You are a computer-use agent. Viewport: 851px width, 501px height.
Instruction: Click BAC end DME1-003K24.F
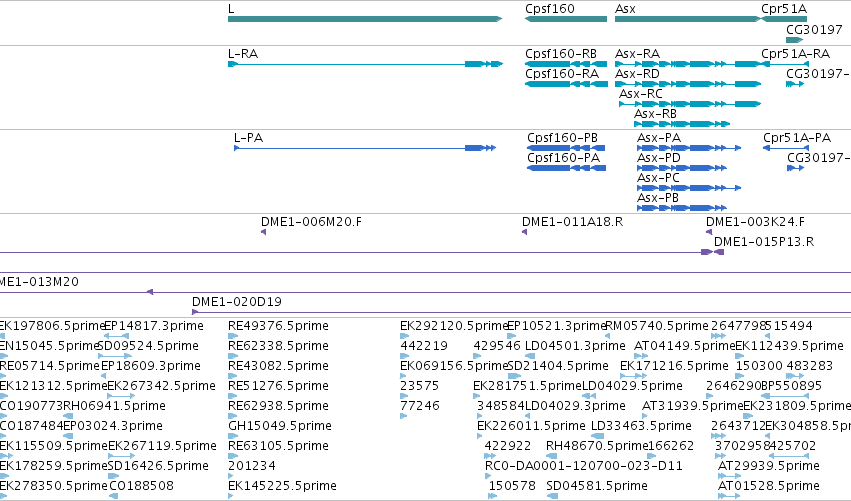point(755,222)
